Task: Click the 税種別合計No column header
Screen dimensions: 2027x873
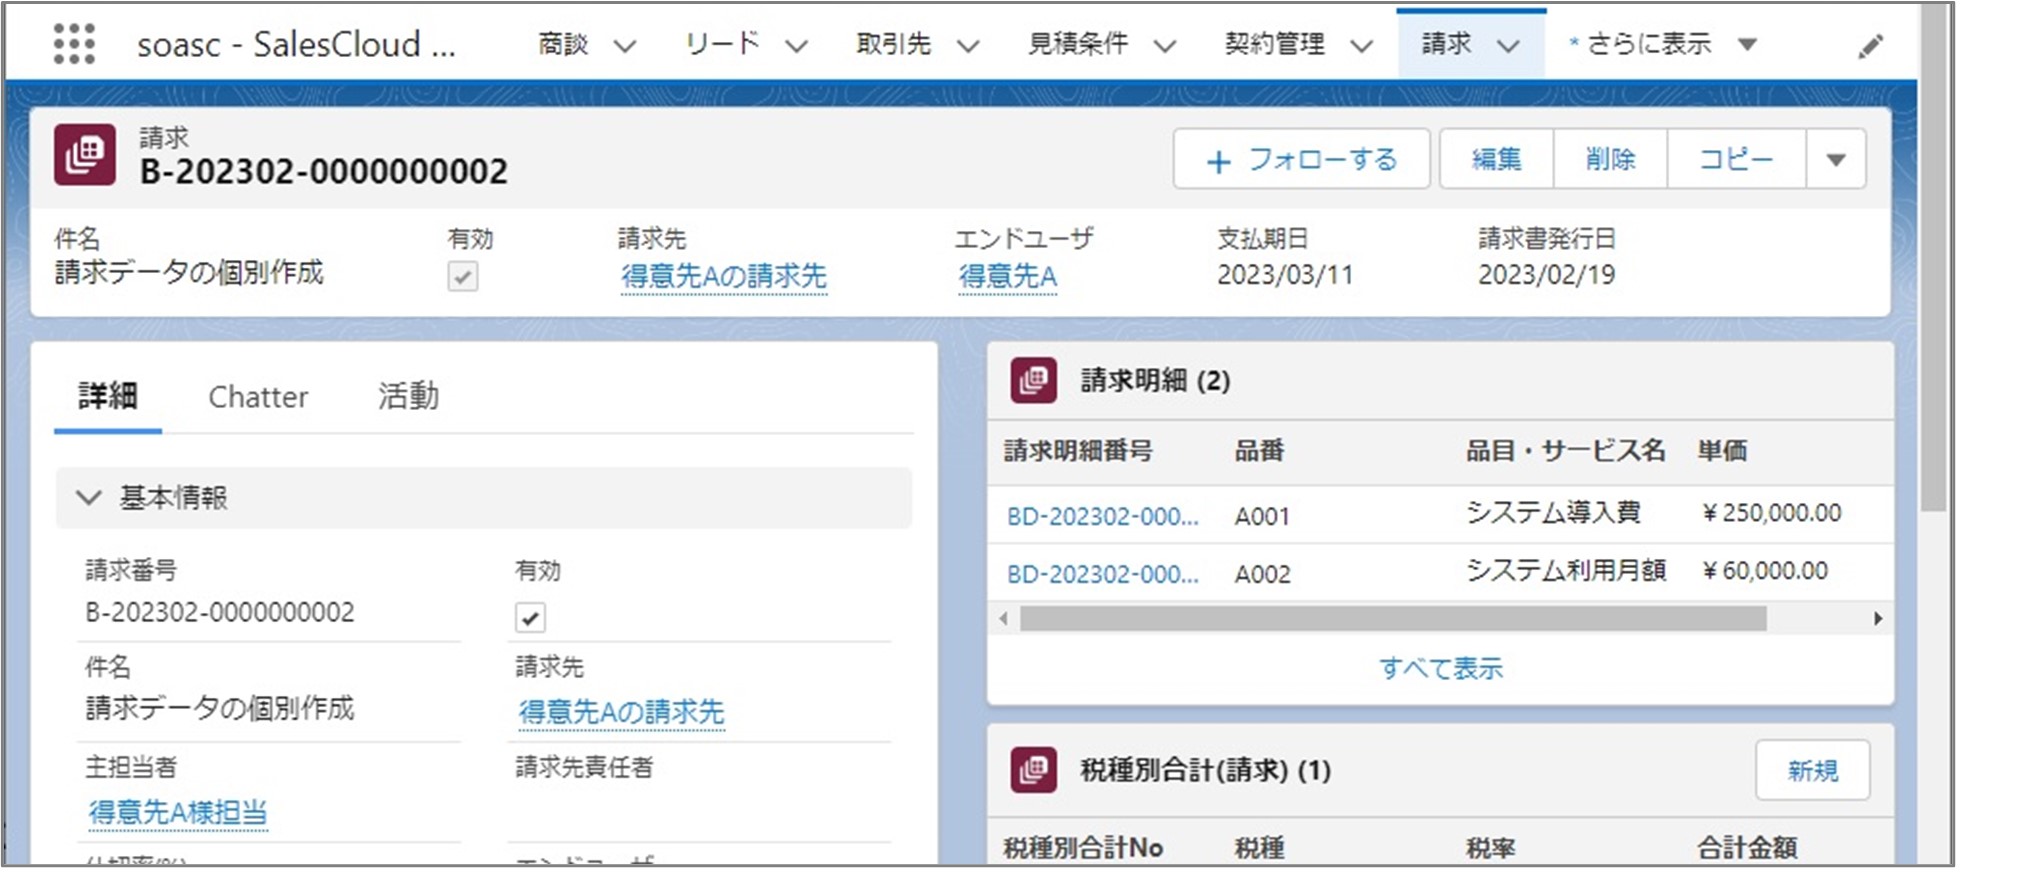Action: point(1083,848)
